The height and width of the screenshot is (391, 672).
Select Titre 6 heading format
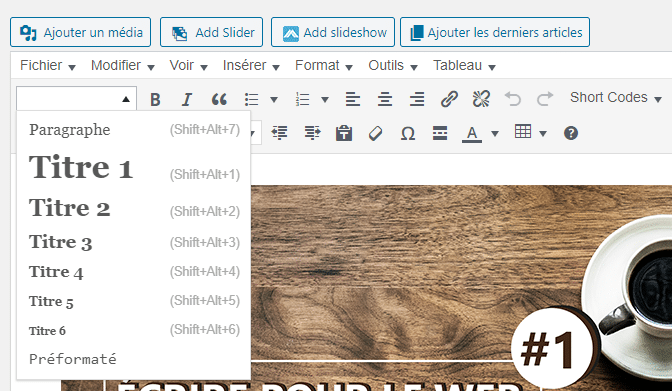[134, 330]
